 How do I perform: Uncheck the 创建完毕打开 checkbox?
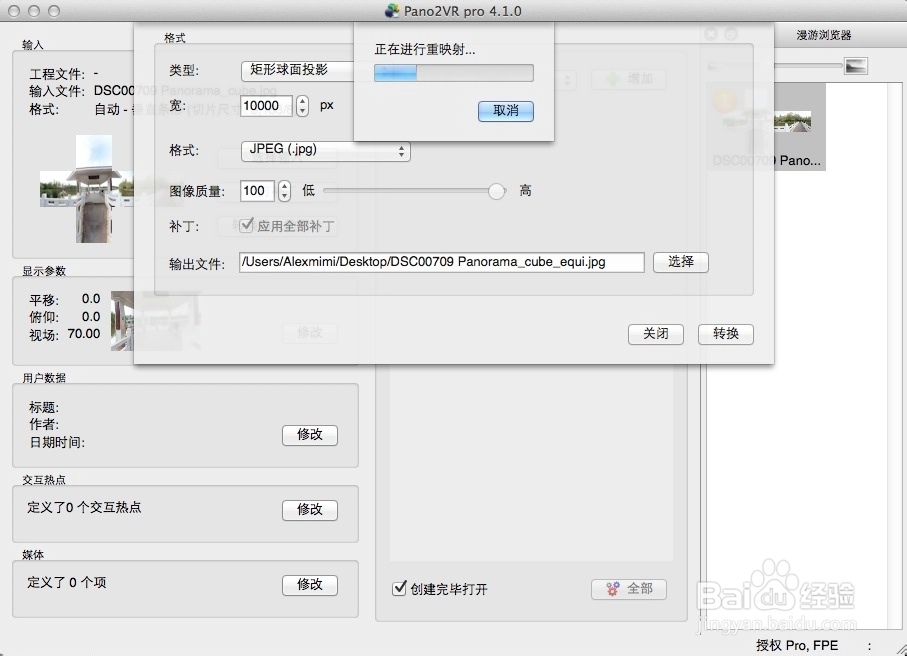click(x=399, y=590)
